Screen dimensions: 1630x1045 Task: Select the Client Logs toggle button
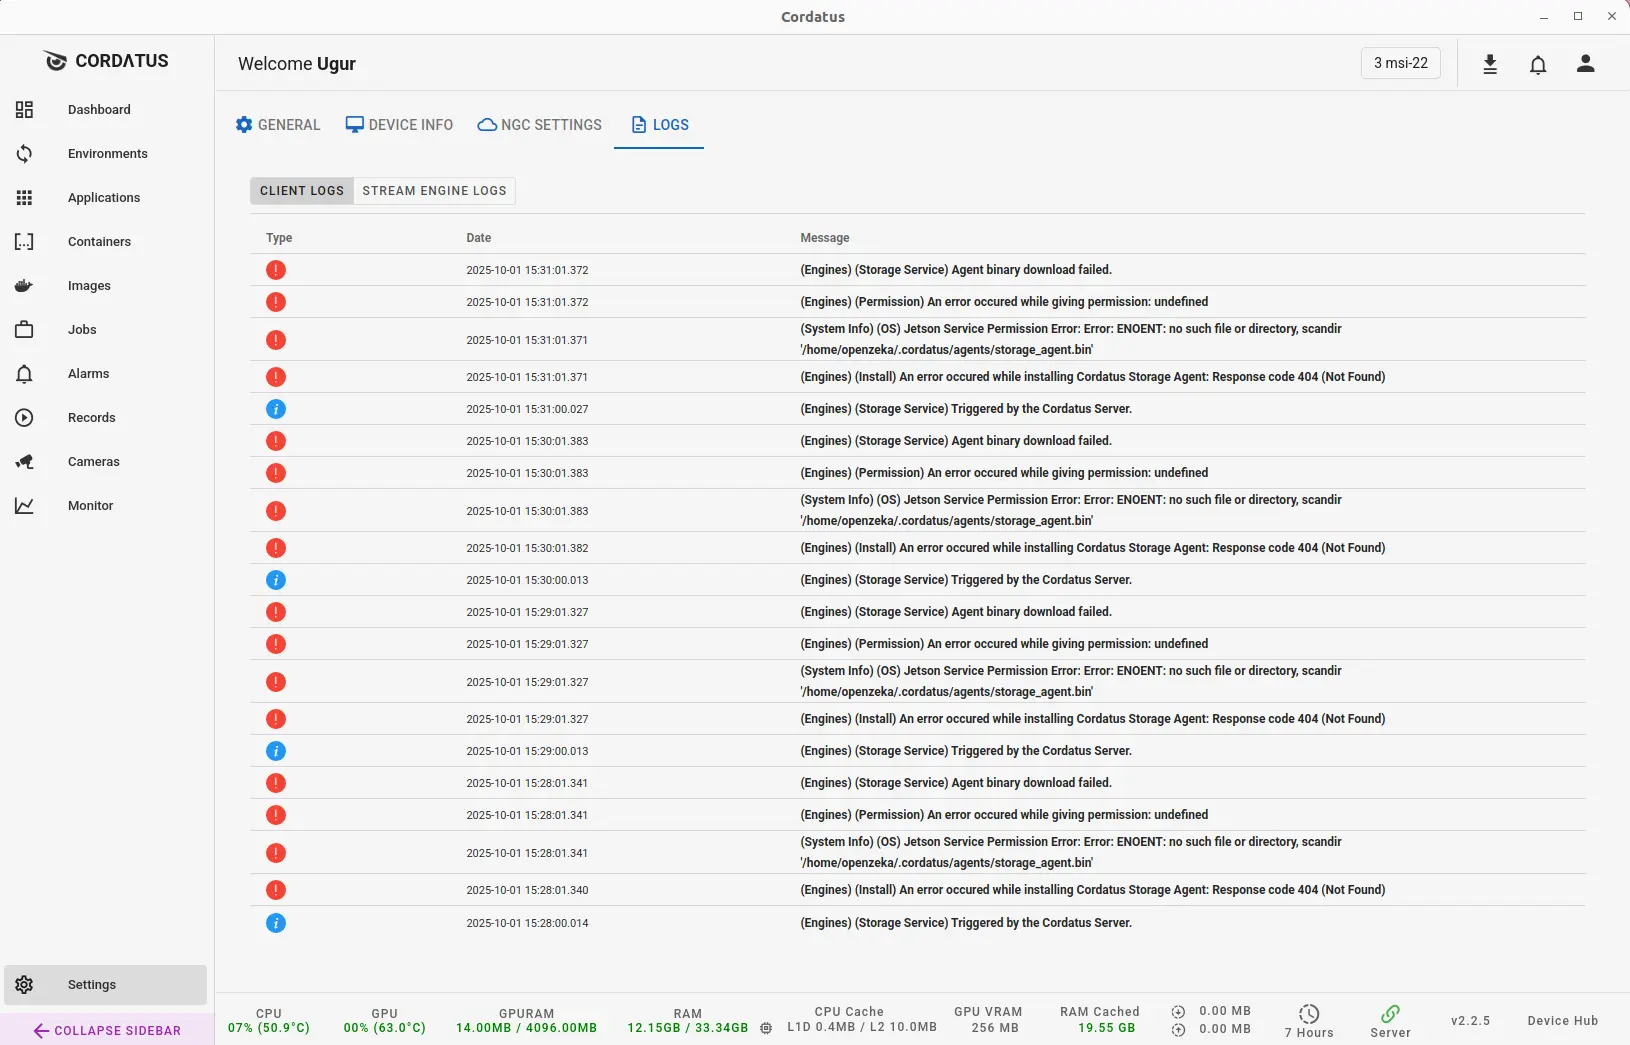[x=301, y=191]
